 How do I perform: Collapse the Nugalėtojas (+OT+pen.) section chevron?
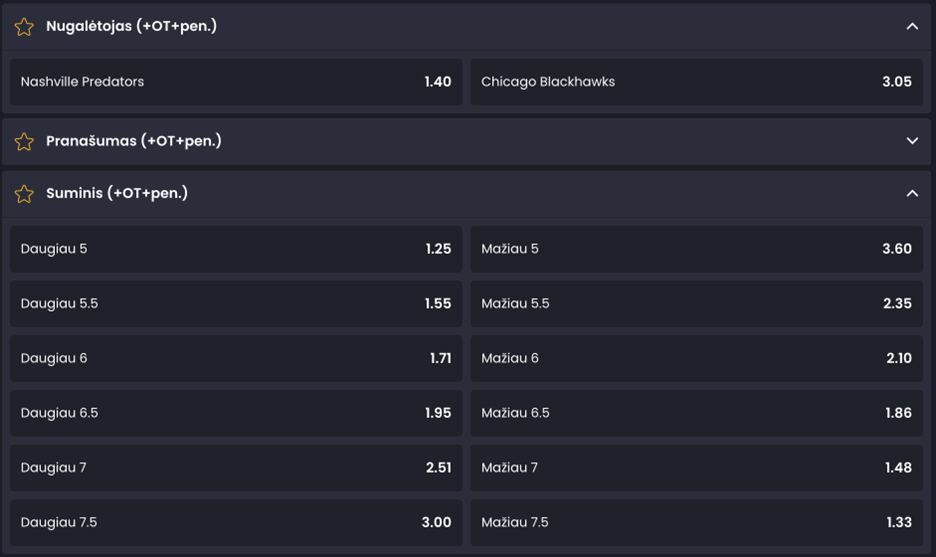point(912,26)
